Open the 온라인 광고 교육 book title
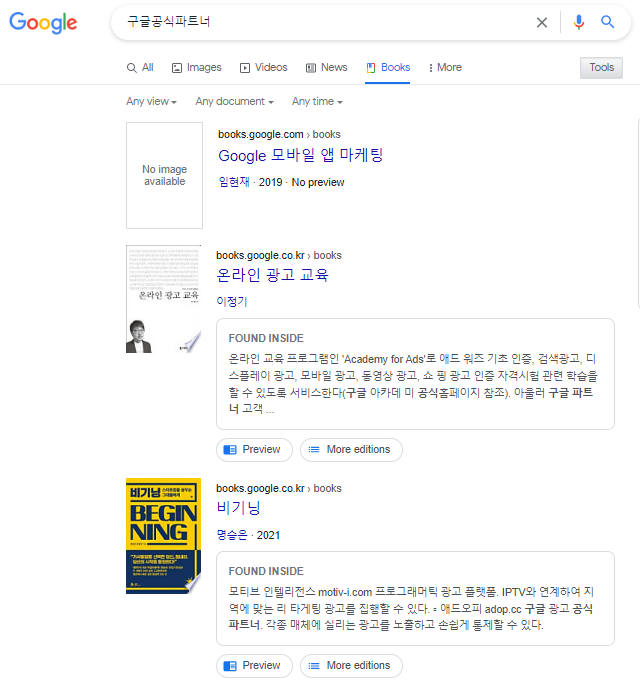This screenshot has height=687, width=640. click(272, 274)
